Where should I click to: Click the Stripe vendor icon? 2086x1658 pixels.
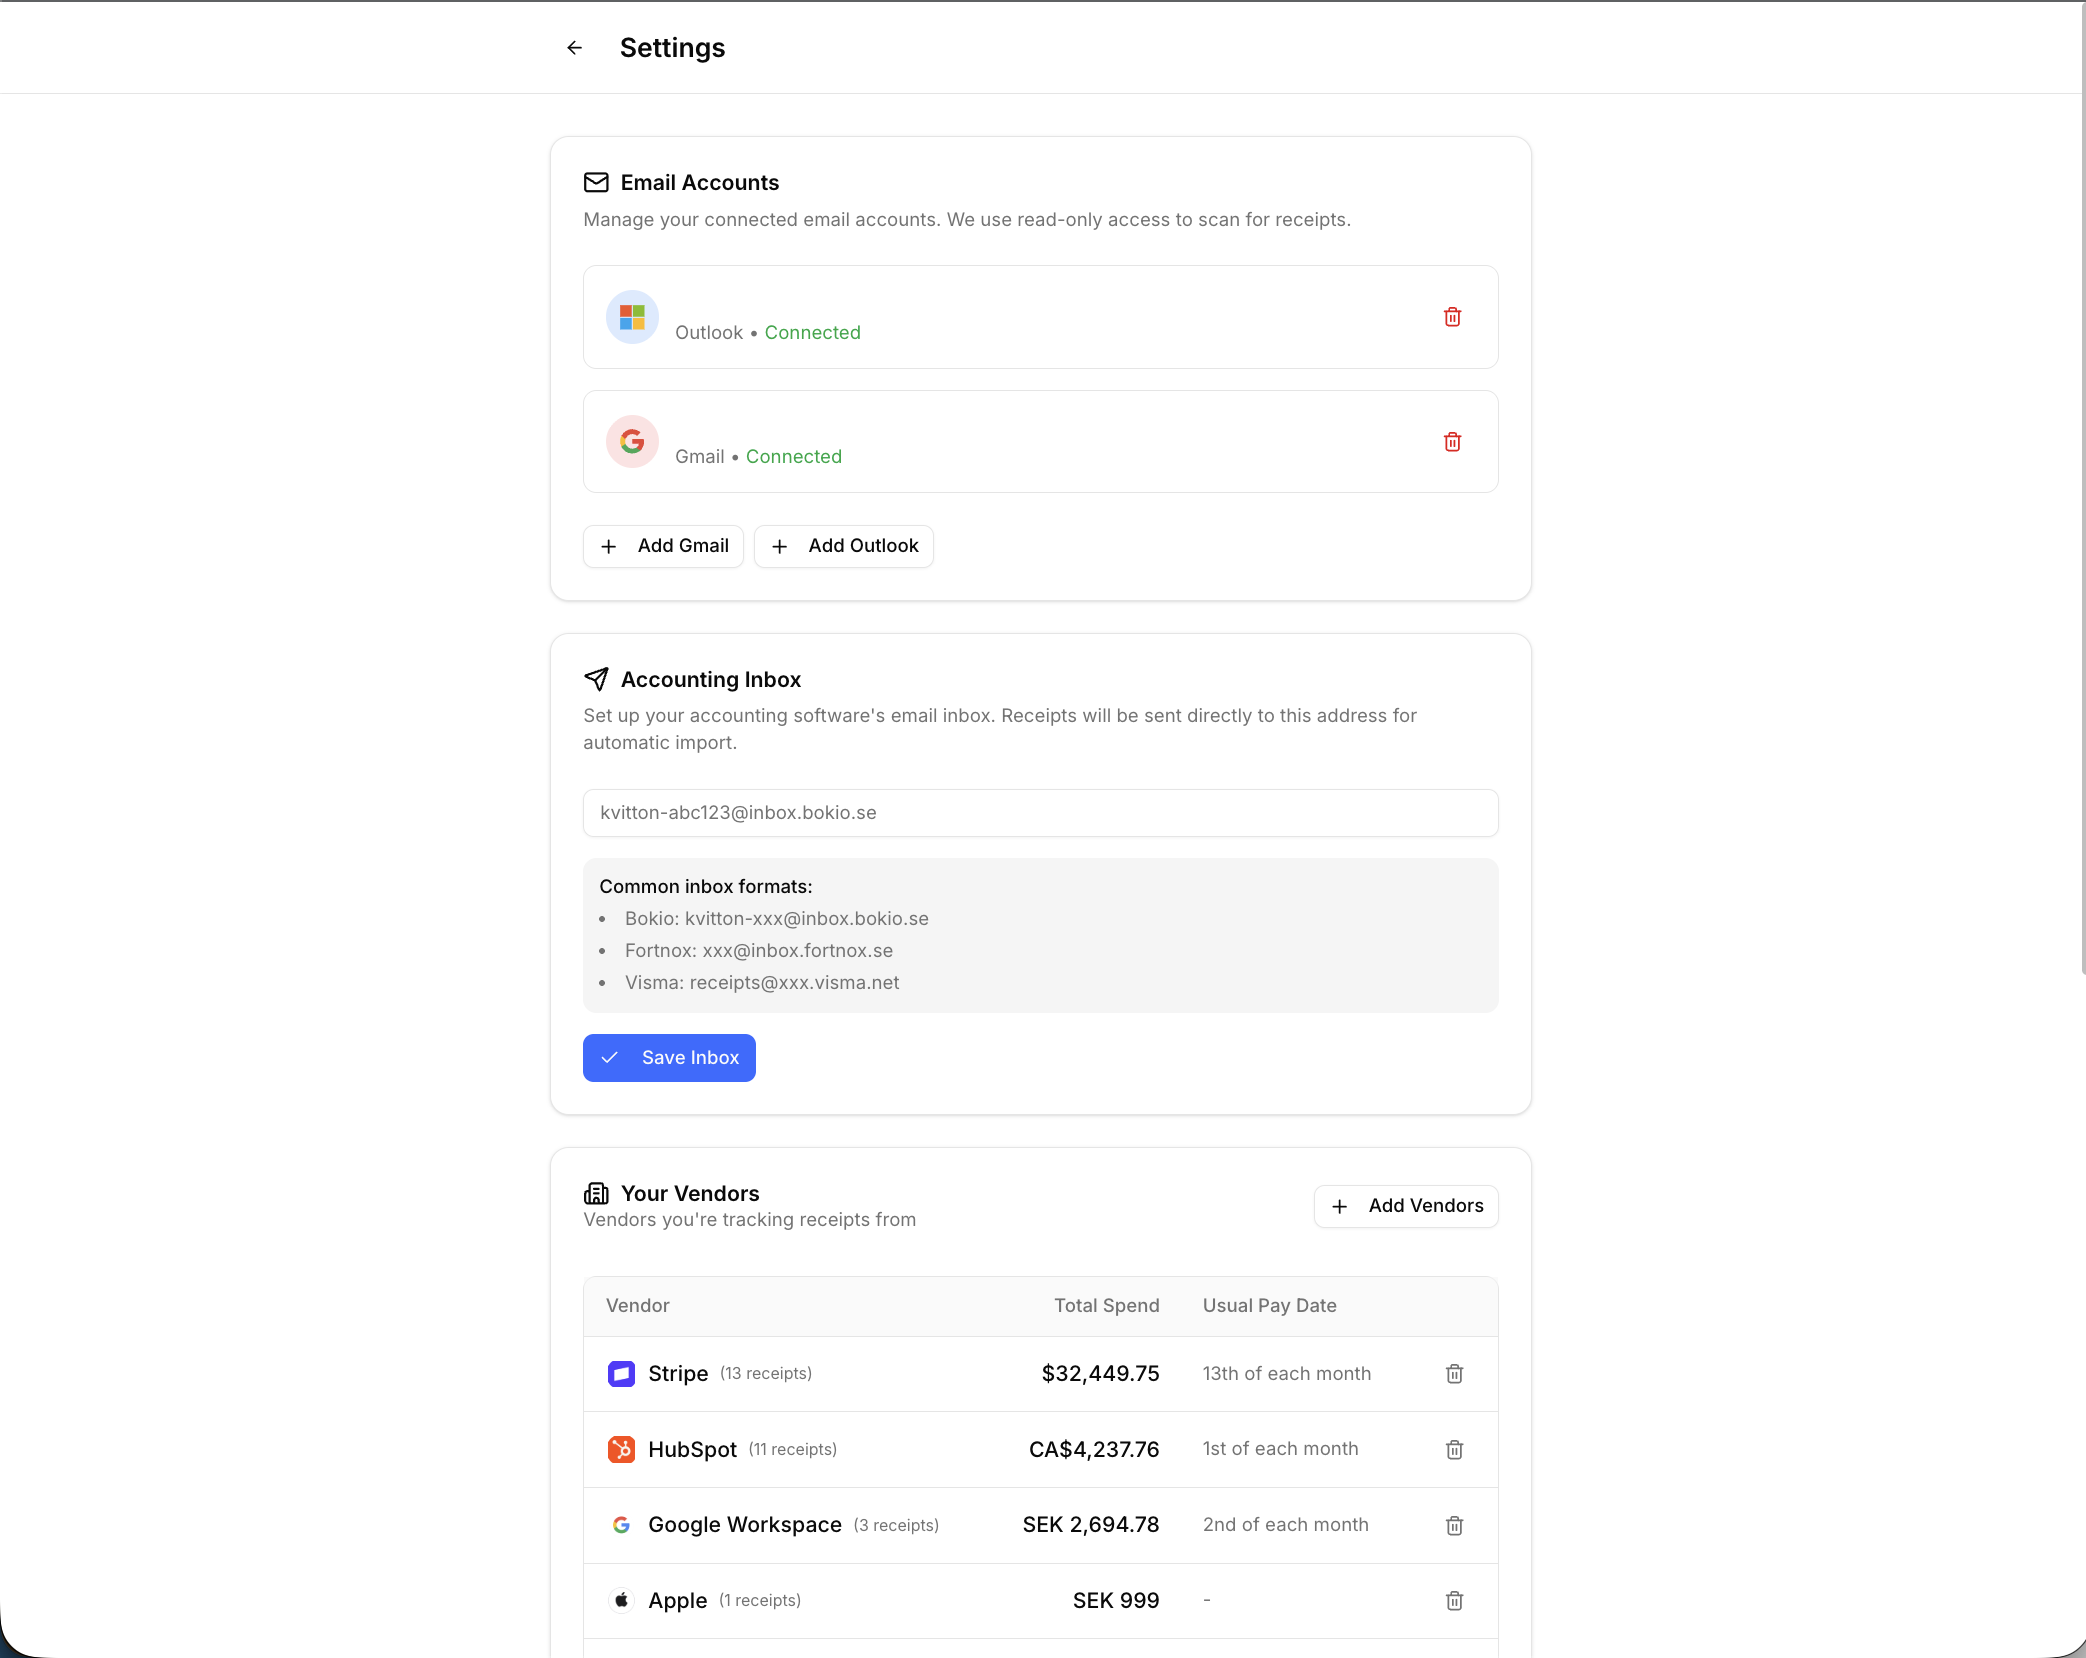[621, 1373]
